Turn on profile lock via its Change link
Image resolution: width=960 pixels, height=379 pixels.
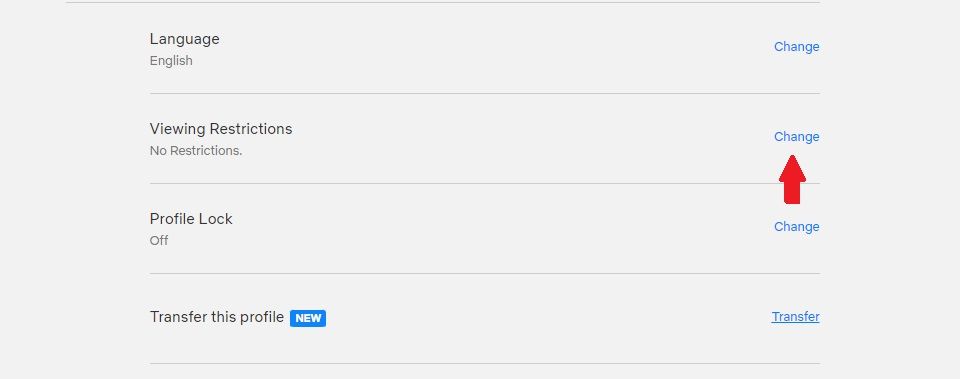797,227
